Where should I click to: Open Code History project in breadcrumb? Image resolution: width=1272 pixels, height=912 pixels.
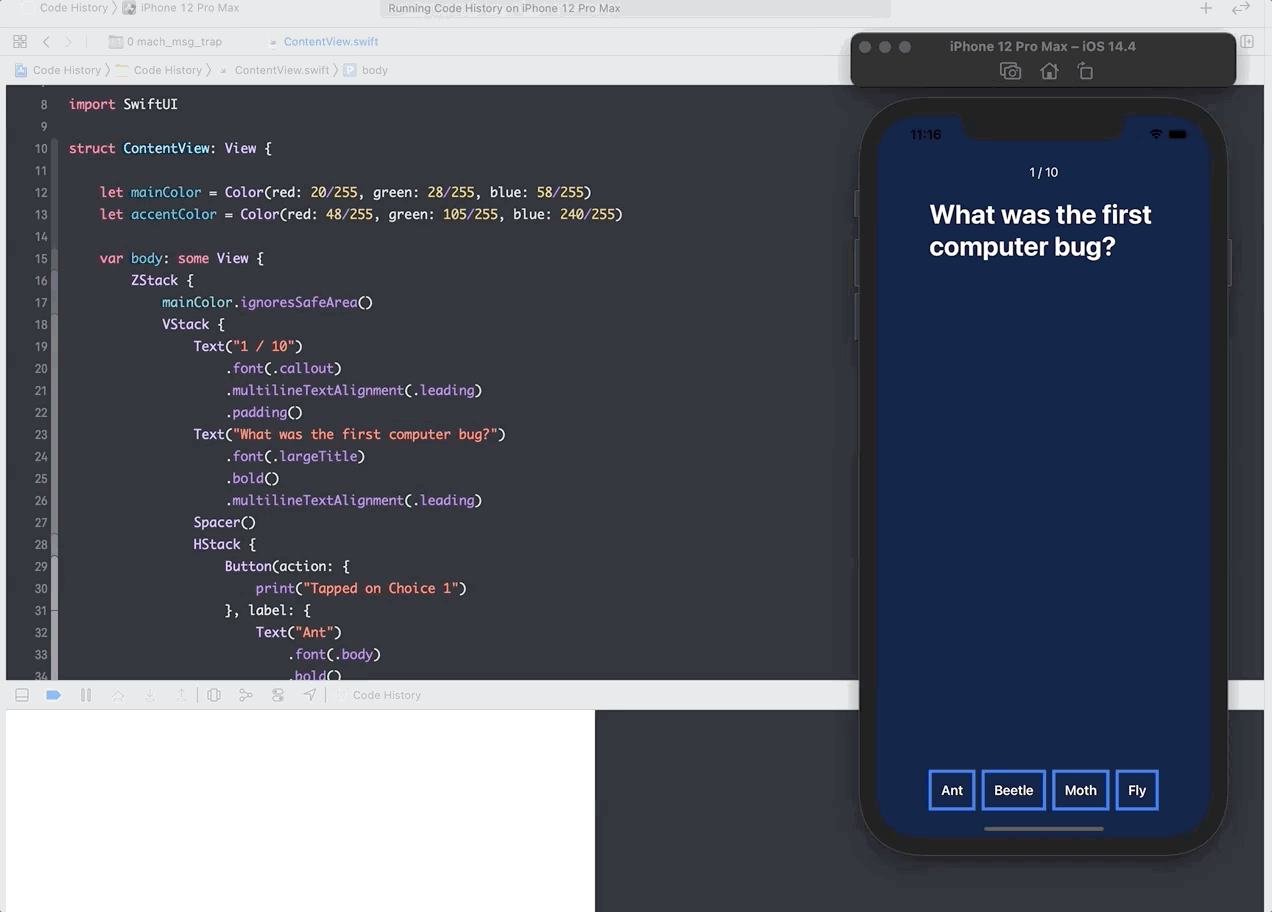[58, 70]
